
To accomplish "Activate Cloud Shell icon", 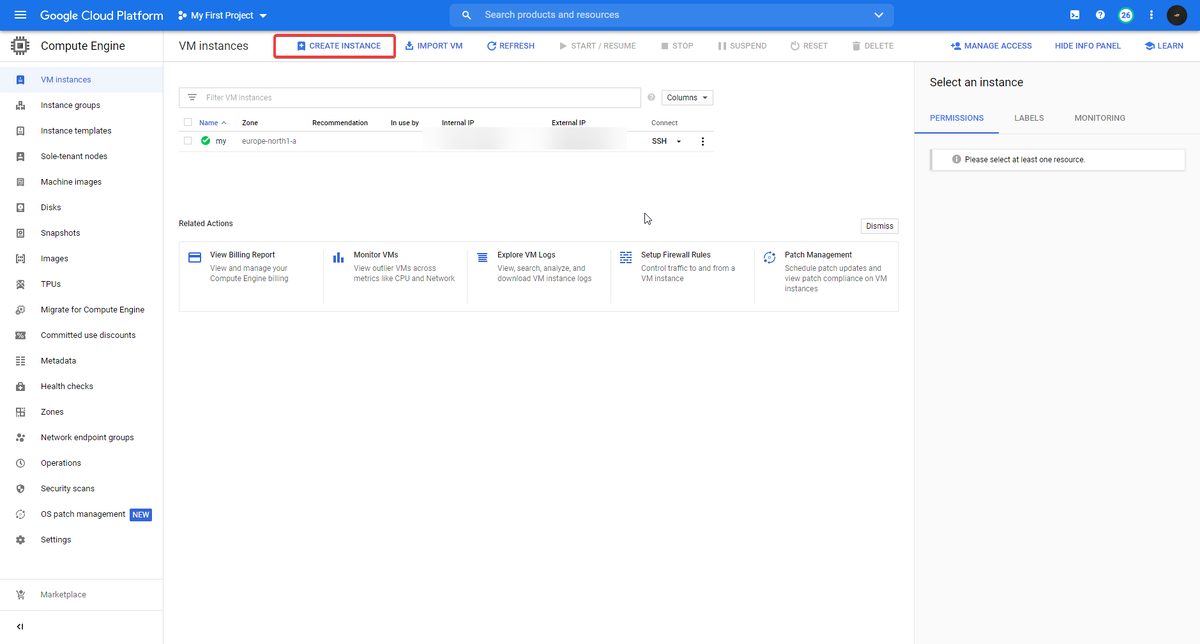I will click(x=1074, y=15).
